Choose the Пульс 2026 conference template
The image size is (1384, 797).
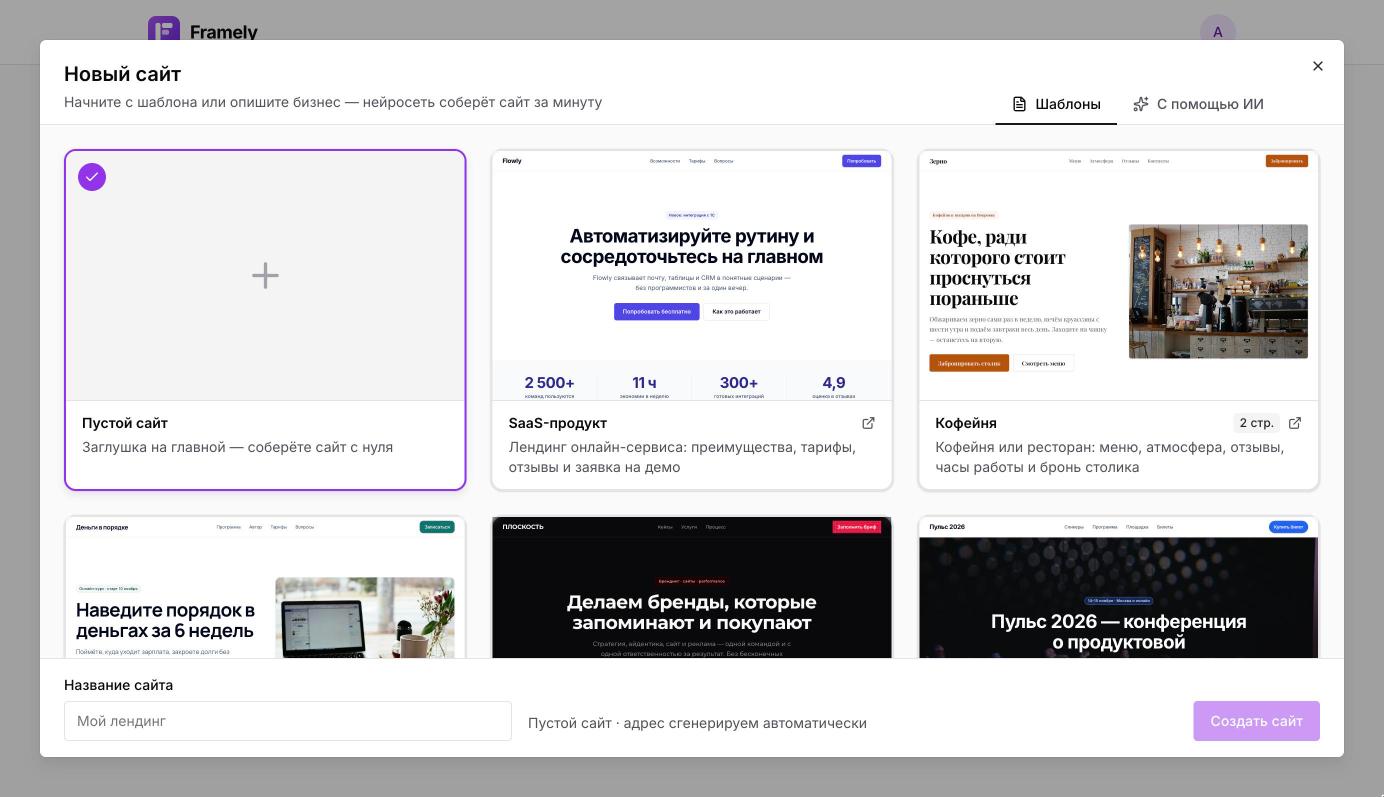click(x=1119, y=587)
